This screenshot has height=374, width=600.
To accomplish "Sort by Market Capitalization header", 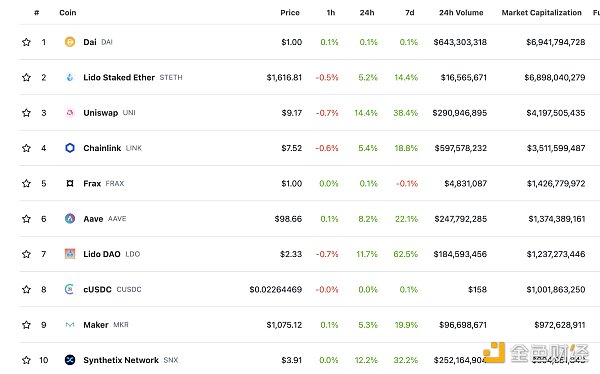I will tap(541, 13).
